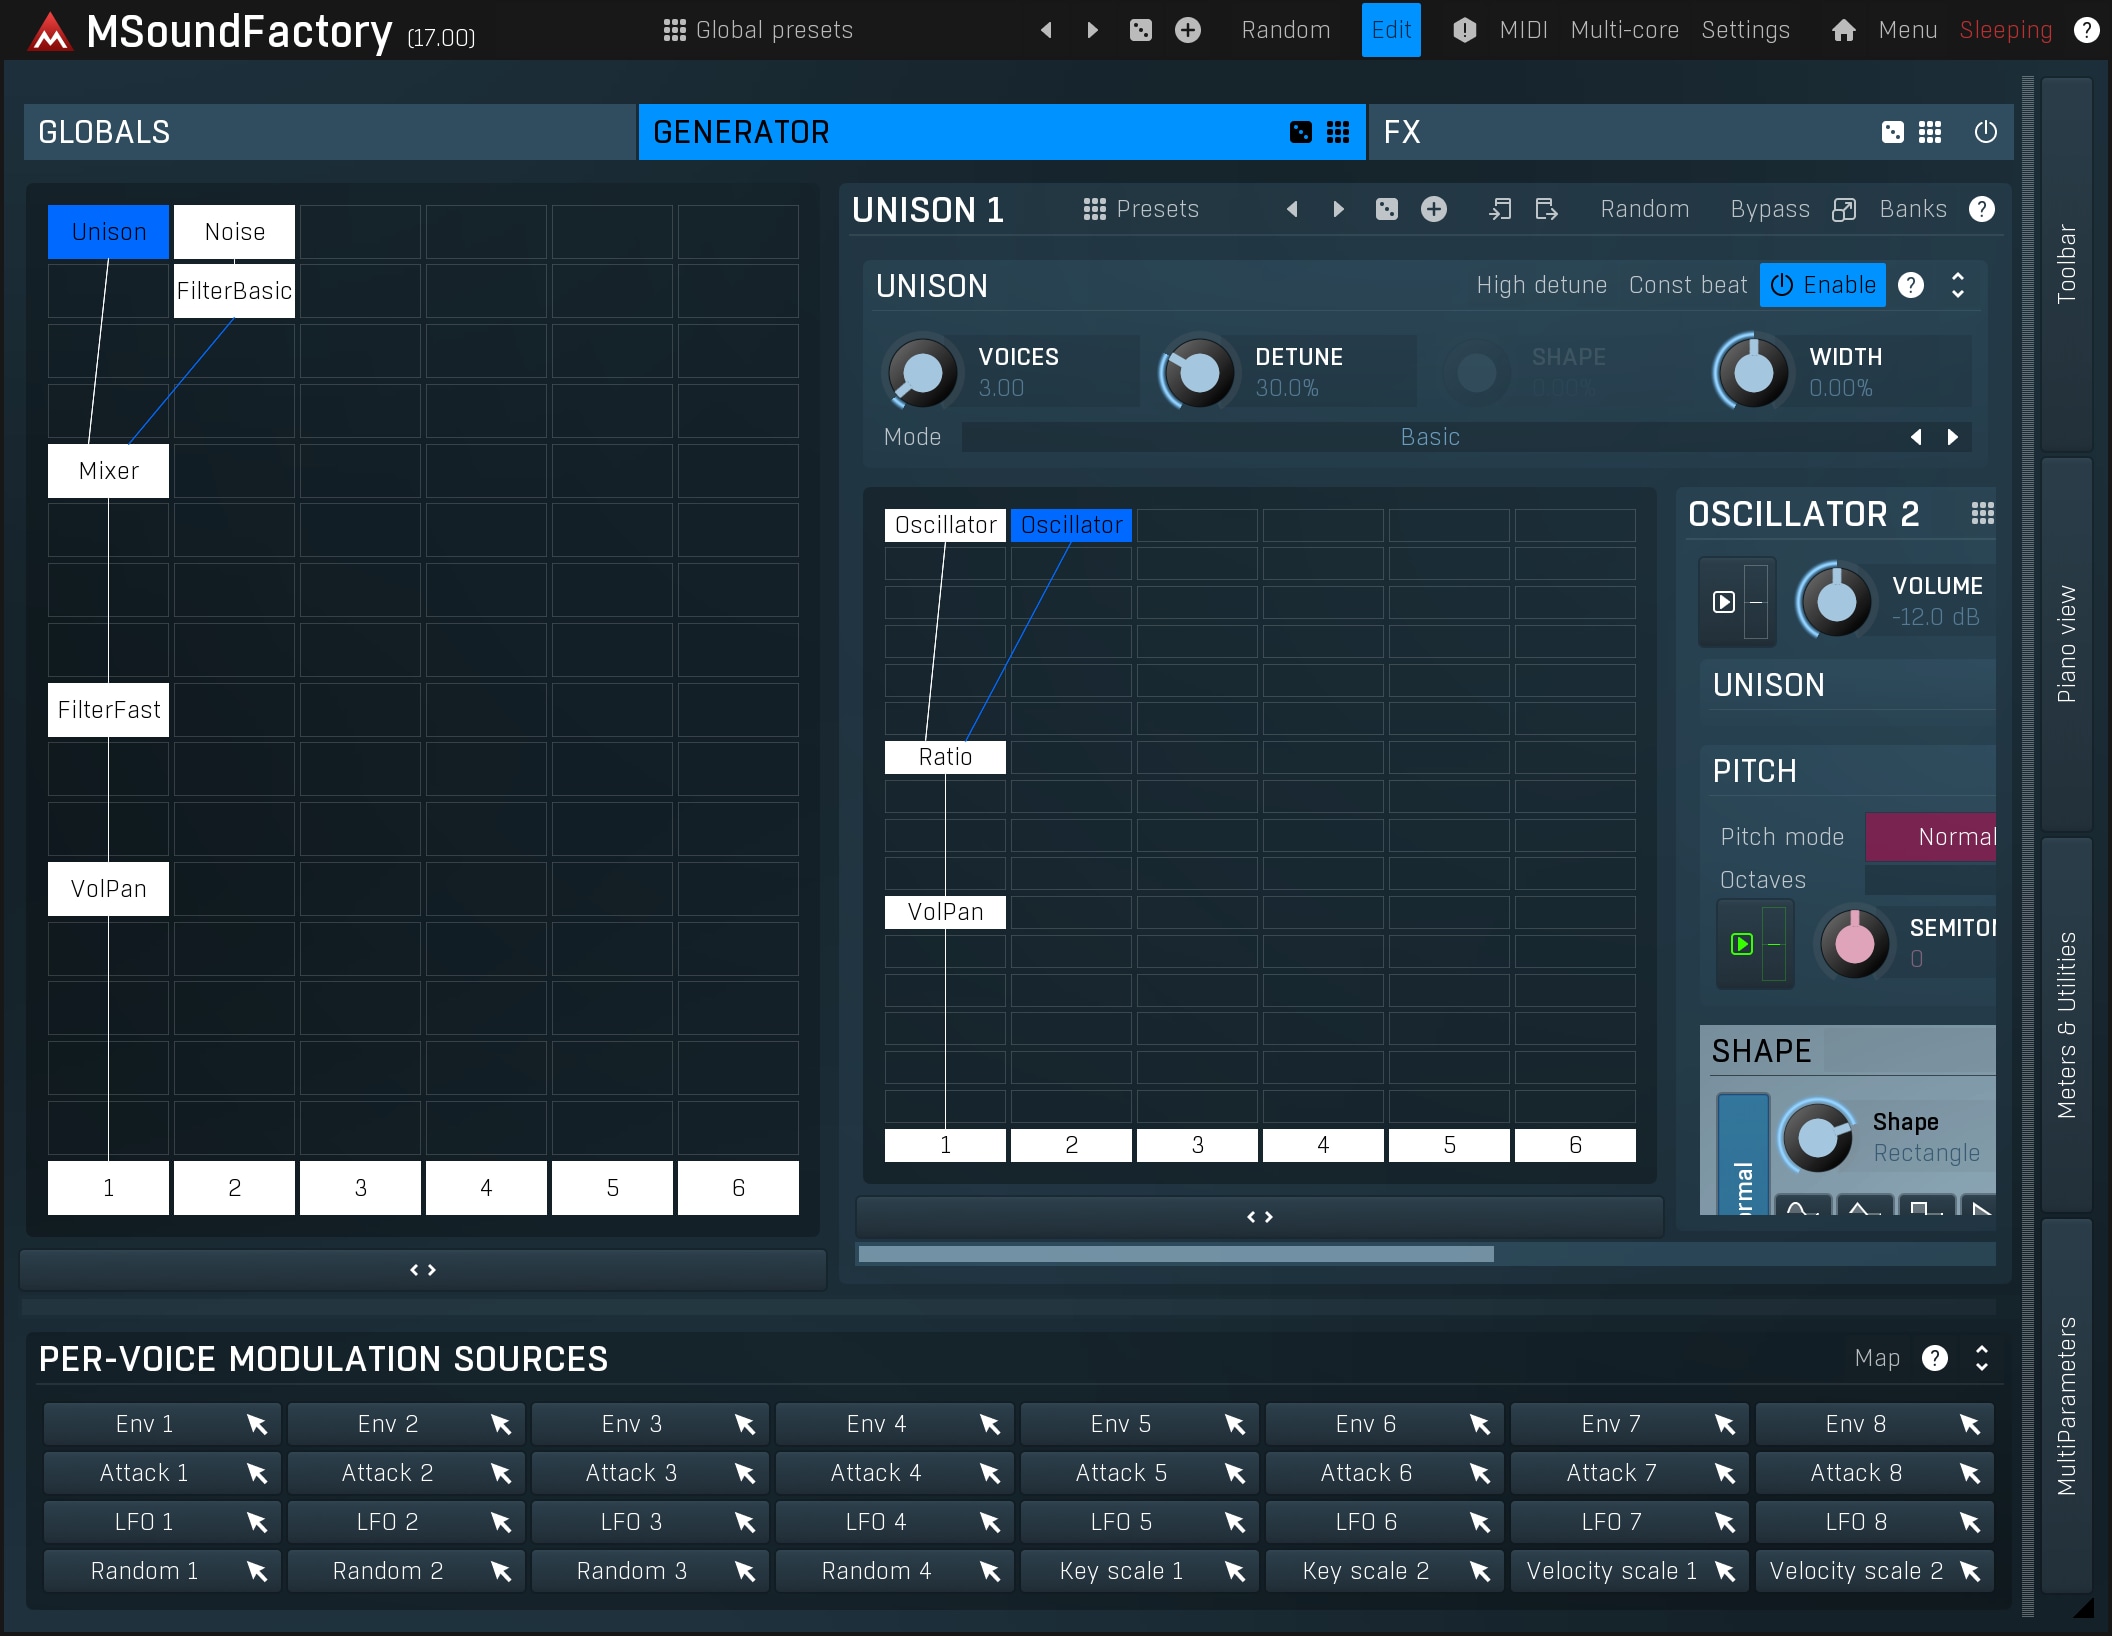Click the FX power bypass icon
This screenshot has height=1636, width=2112.
(x=1985, y=132)
